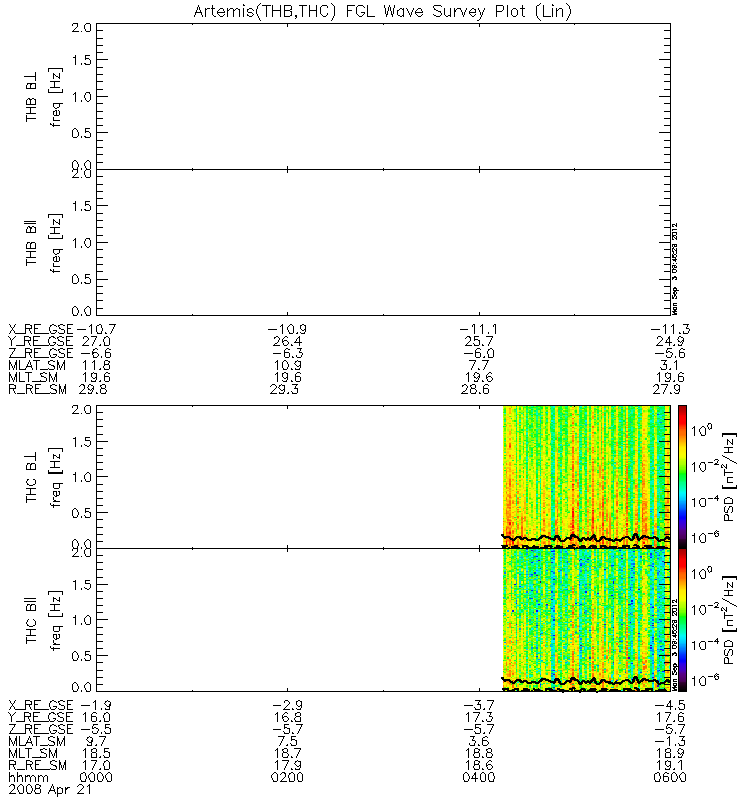Image resolution: width=750 pixels, height=800 pixels.
Task: Click the "0200" time label
Action: tap(287, 778)
